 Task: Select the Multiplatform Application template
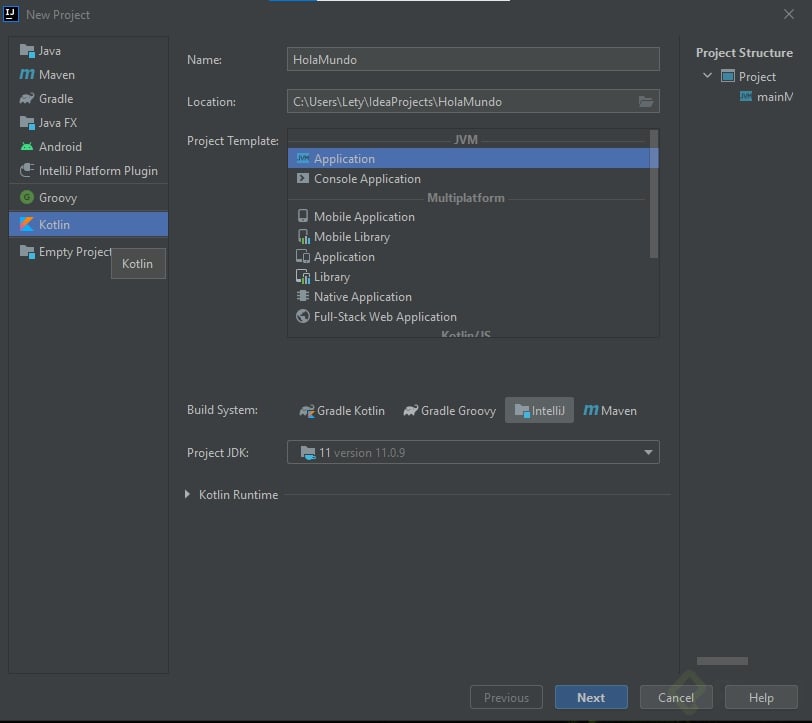click(469, 256)
